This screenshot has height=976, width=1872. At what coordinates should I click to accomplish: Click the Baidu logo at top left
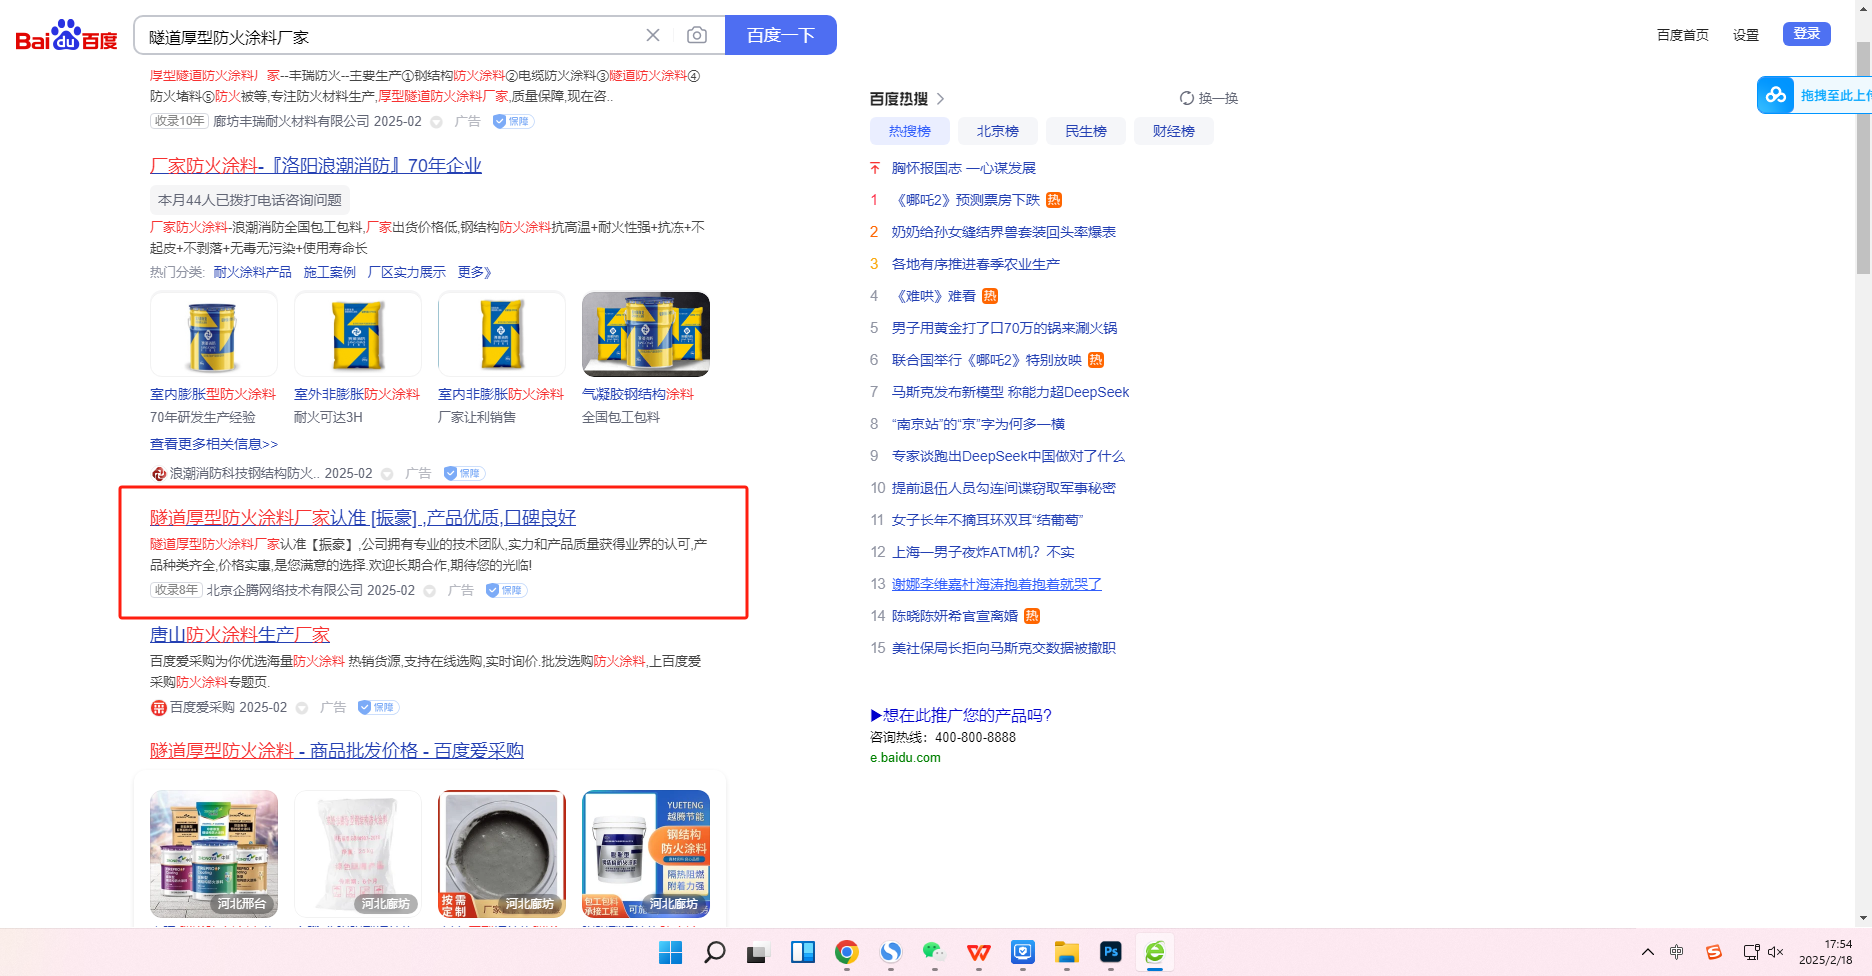[x=66, y=36]
